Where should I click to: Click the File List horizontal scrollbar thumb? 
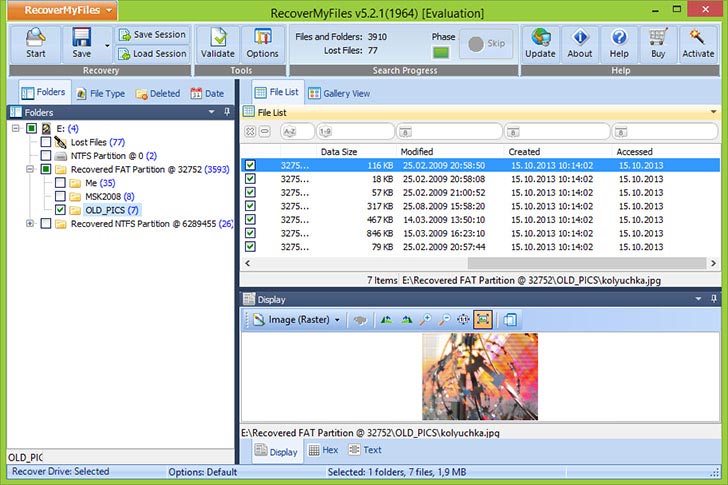coord(587,263)
